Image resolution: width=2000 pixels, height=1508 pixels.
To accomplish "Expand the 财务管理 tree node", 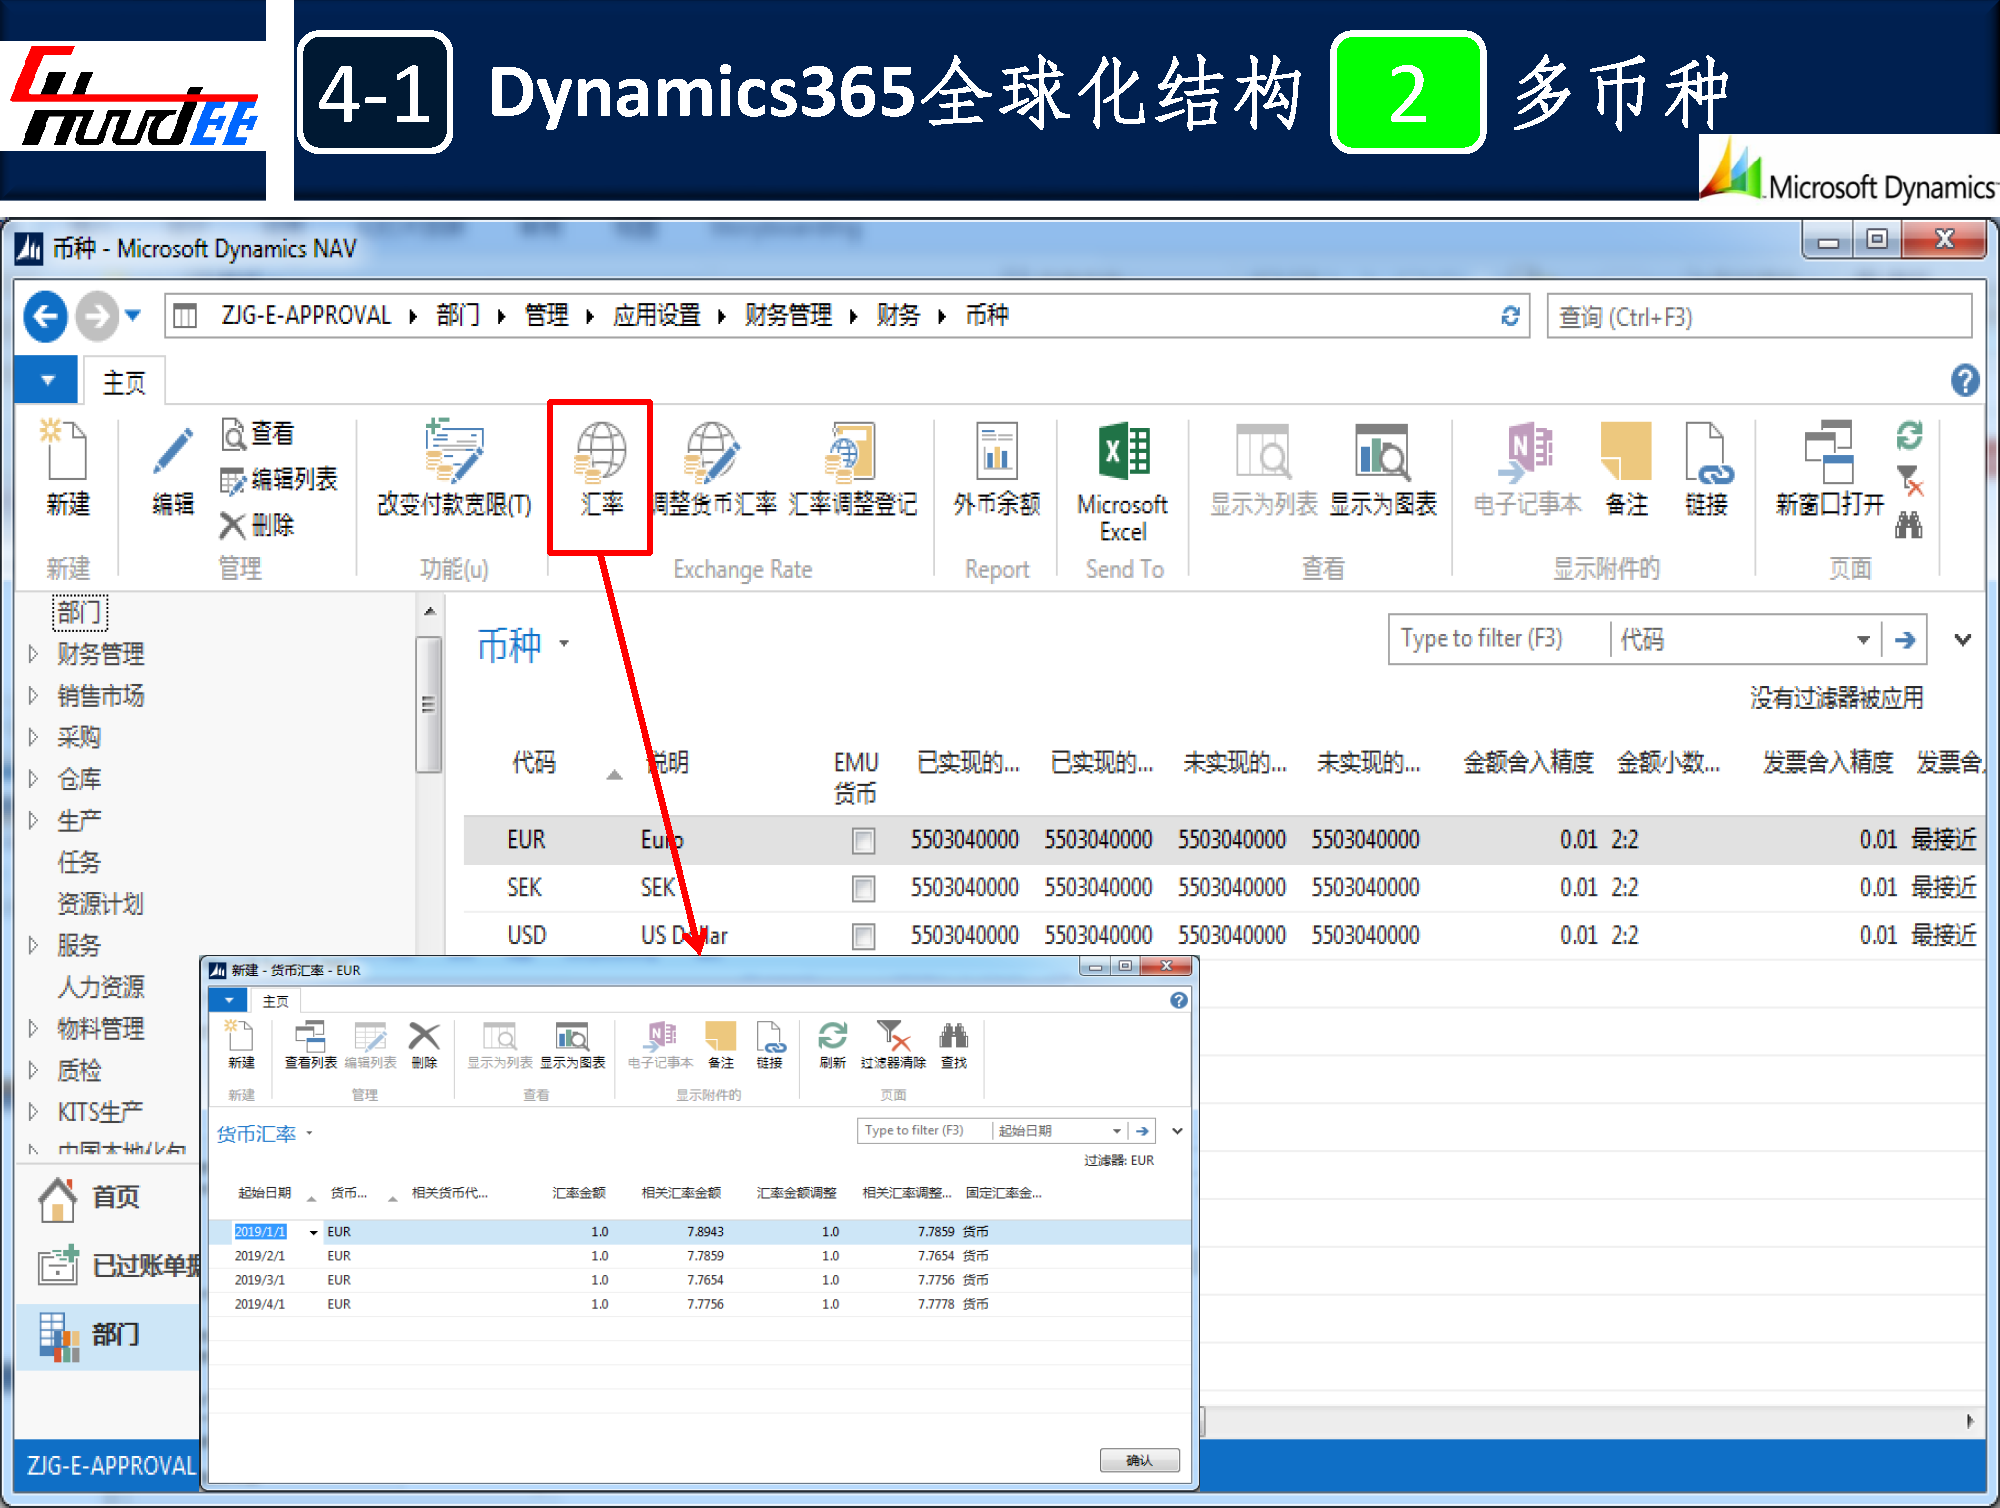I will coord(33,654).
